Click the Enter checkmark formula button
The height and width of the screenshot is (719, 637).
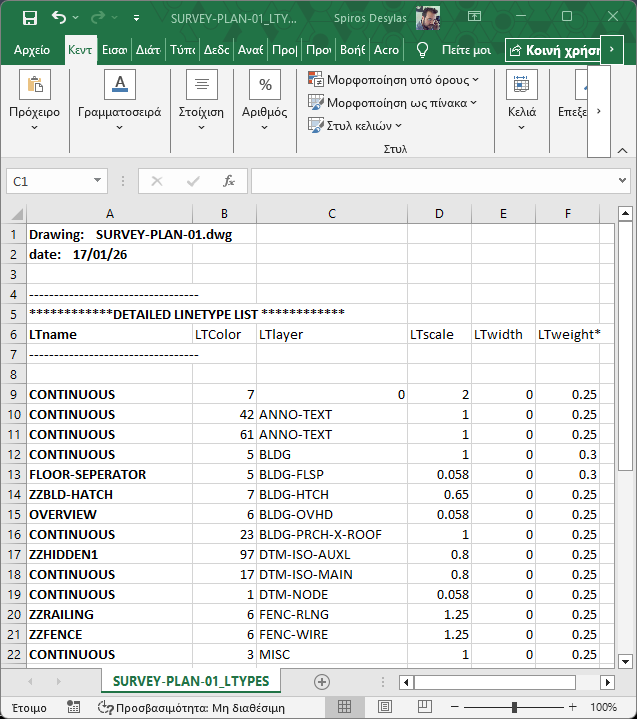tap(193, 181)
